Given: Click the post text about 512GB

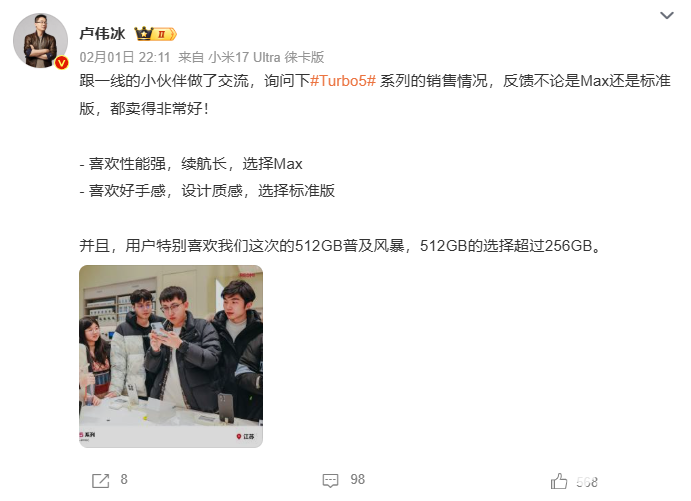Looking at the screenshot, I should click(x=340, y=245).
